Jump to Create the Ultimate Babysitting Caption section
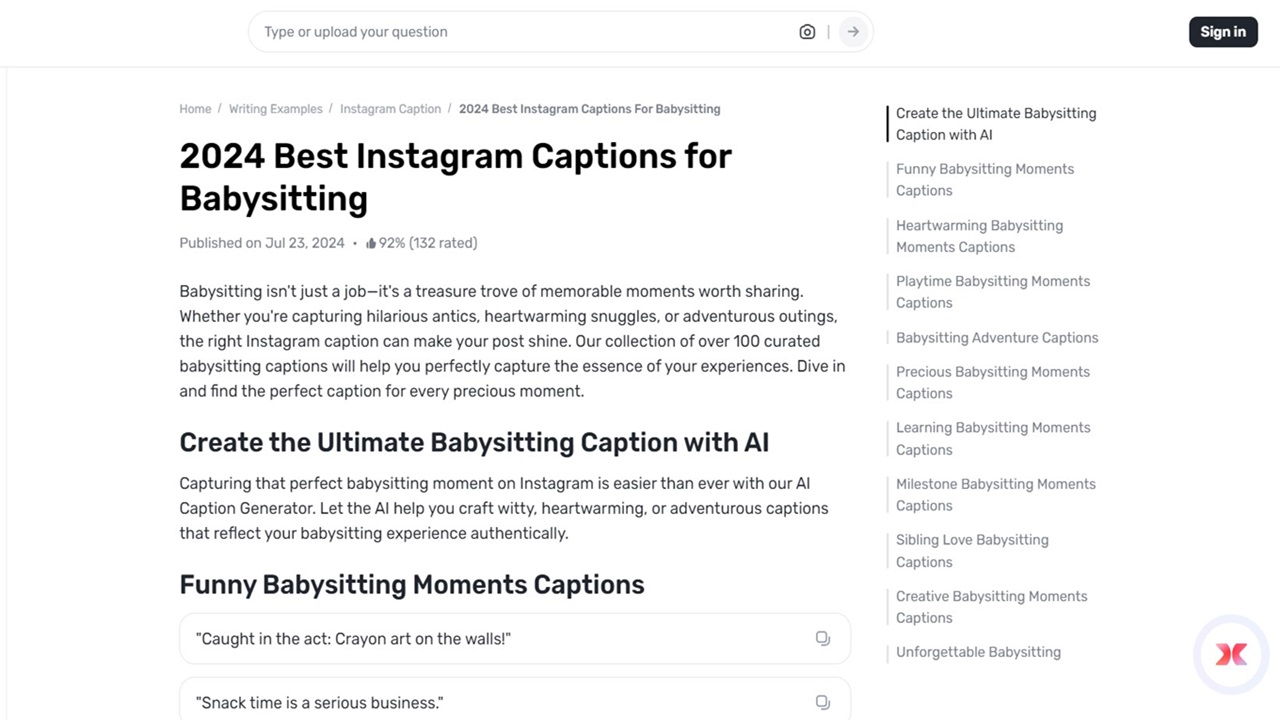1280x720 pixels. tap(995, 123)
